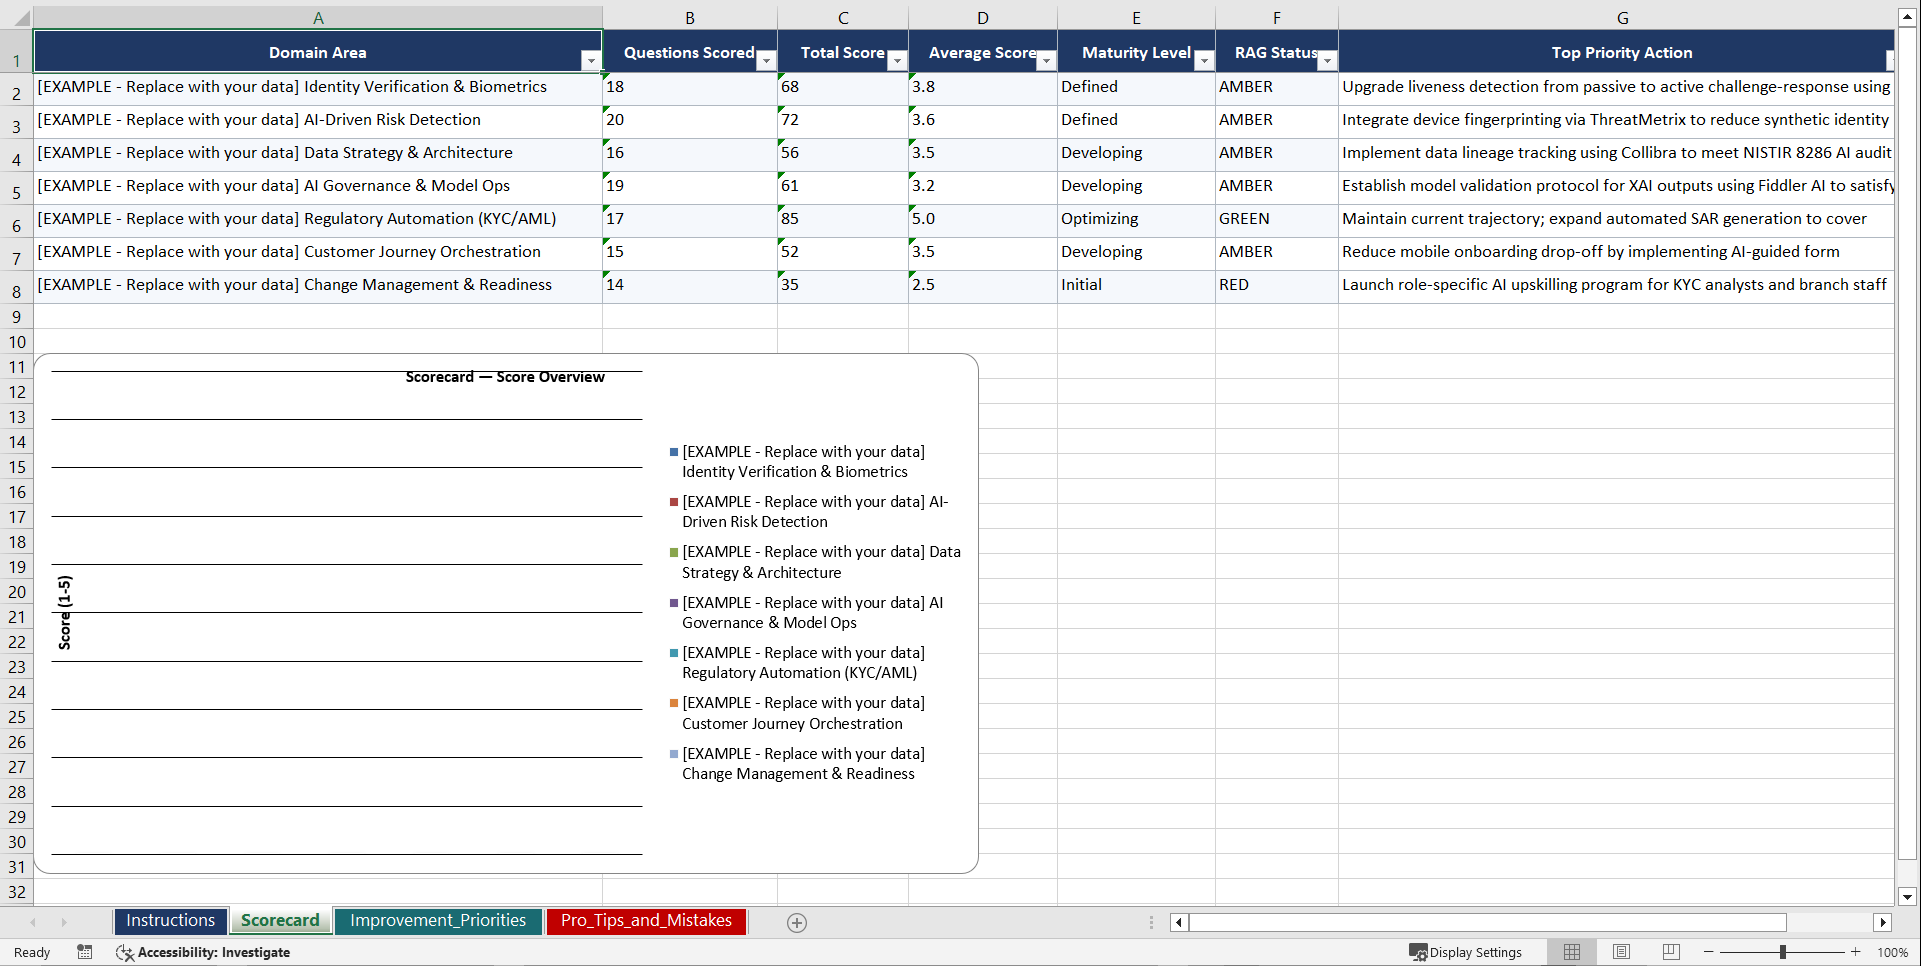This screenshot has width=1921, height=966.
Task: Open the RAG Status filter dropdown
Action: (1327, 61)
